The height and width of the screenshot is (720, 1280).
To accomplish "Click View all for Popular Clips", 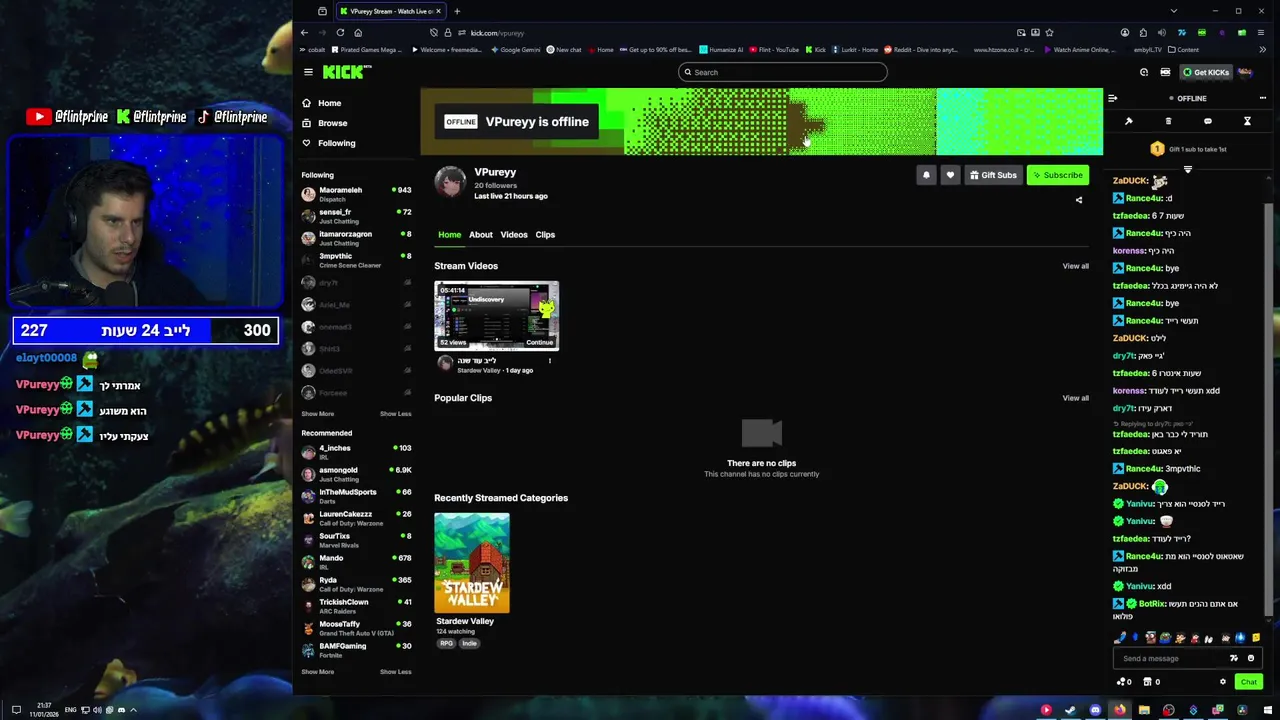I will (1075, 398).
